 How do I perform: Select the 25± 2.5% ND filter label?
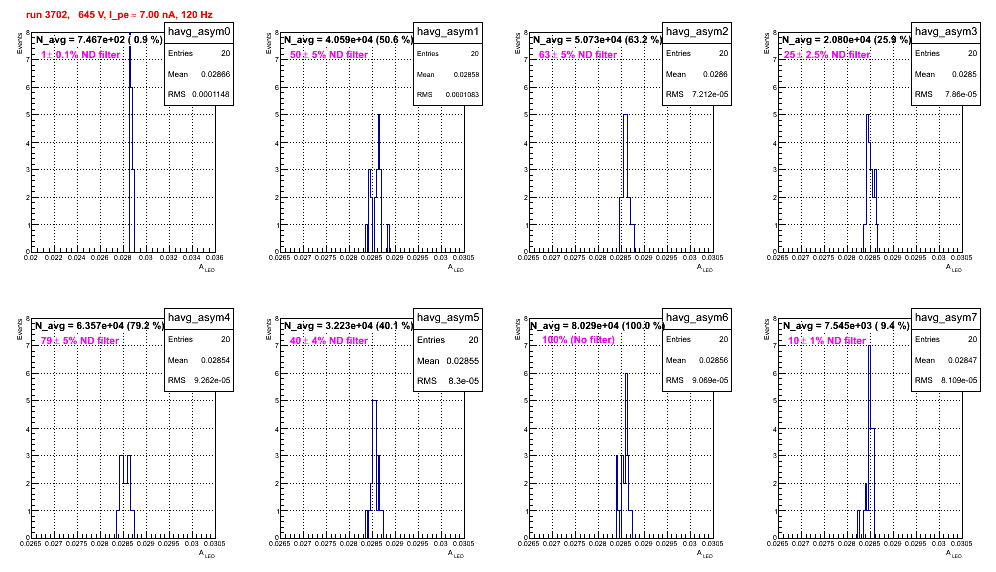click(827, 55)
